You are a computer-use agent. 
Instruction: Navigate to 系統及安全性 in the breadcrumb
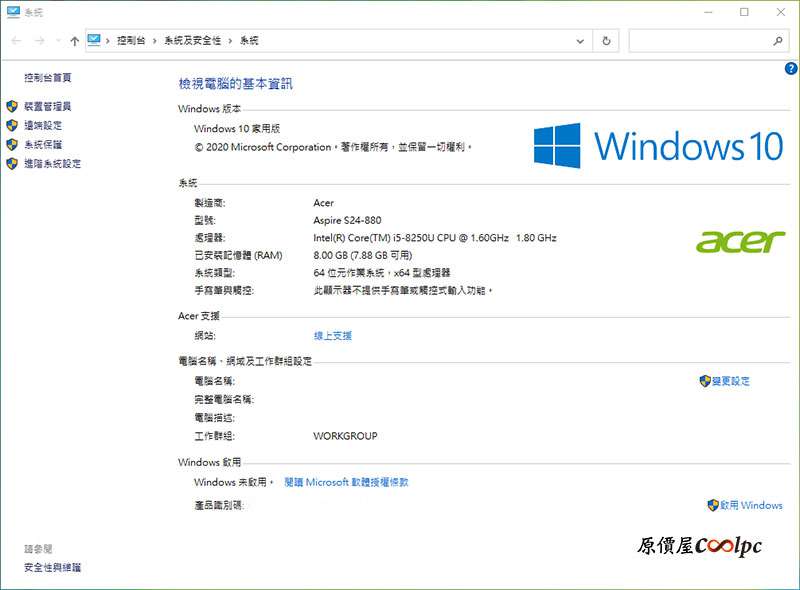pyautogui.click(x=192, y=41)
